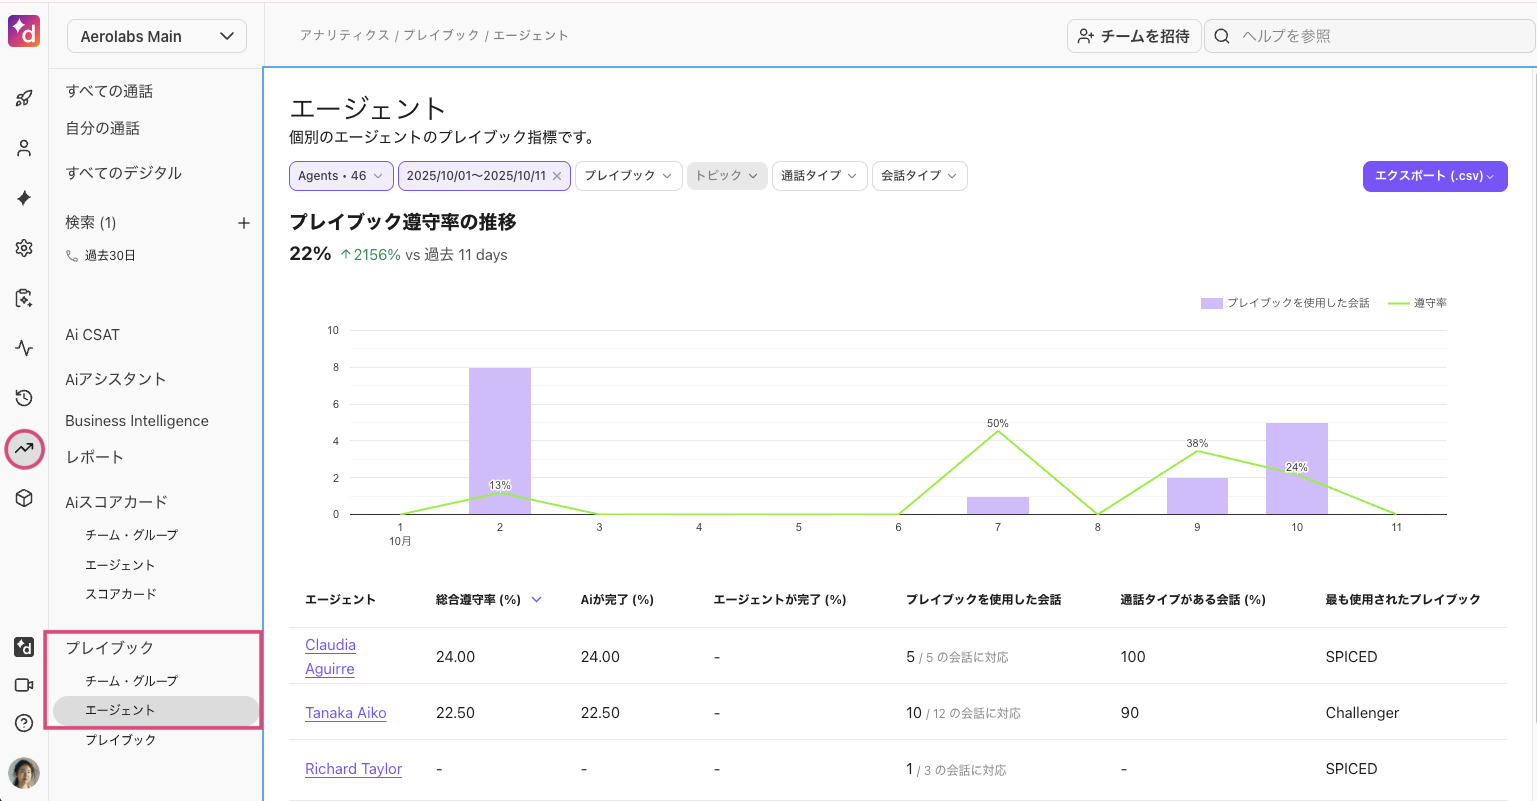The width and height of the screenshot is (1537, 801).
Task: Click the history clock icon in sidebar
Action: [x=24, y=398]
